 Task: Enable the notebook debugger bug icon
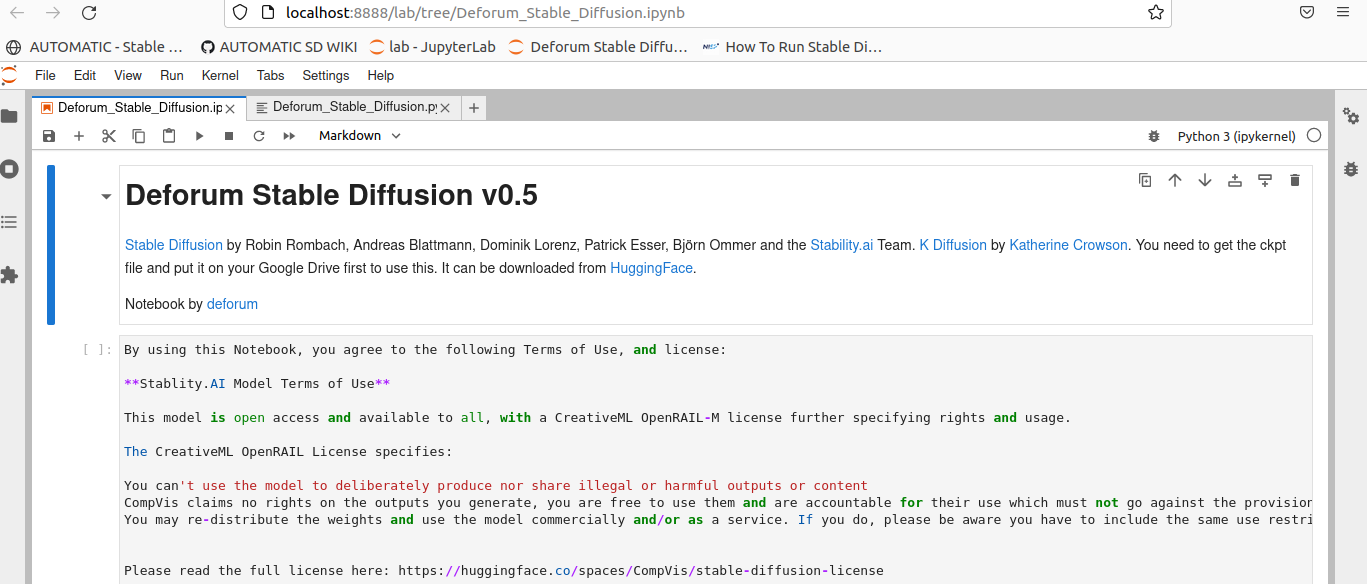pyautogui.click(x=1154, y=136)
